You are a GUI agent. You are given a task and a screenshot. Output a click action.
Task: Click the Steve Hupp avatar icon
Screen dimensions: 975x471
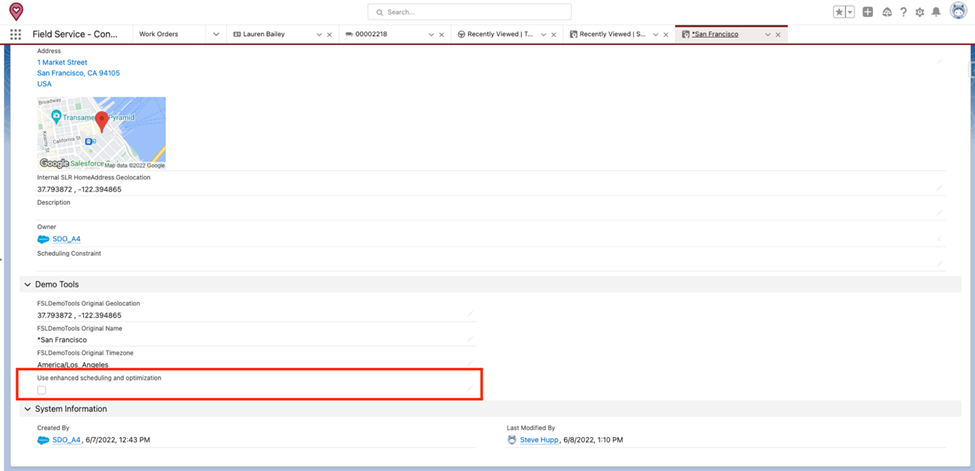[512, 440]
